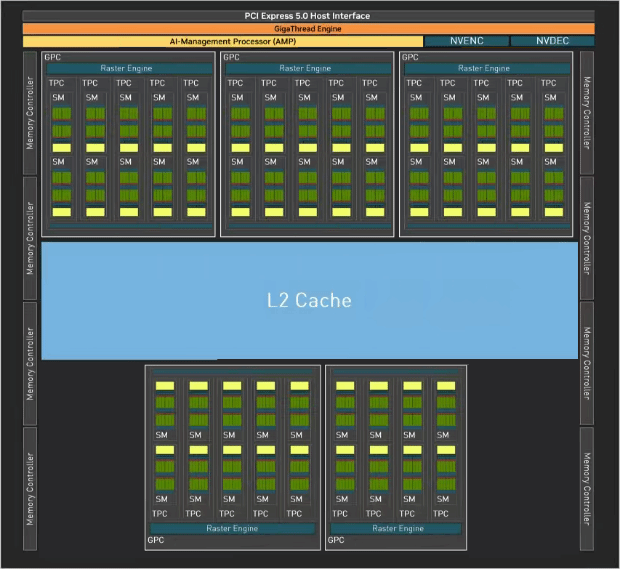Viewport: 620px width, 569px height.
Task: Click first upper SM label in top-middle GPC
Action: point(237,97)
